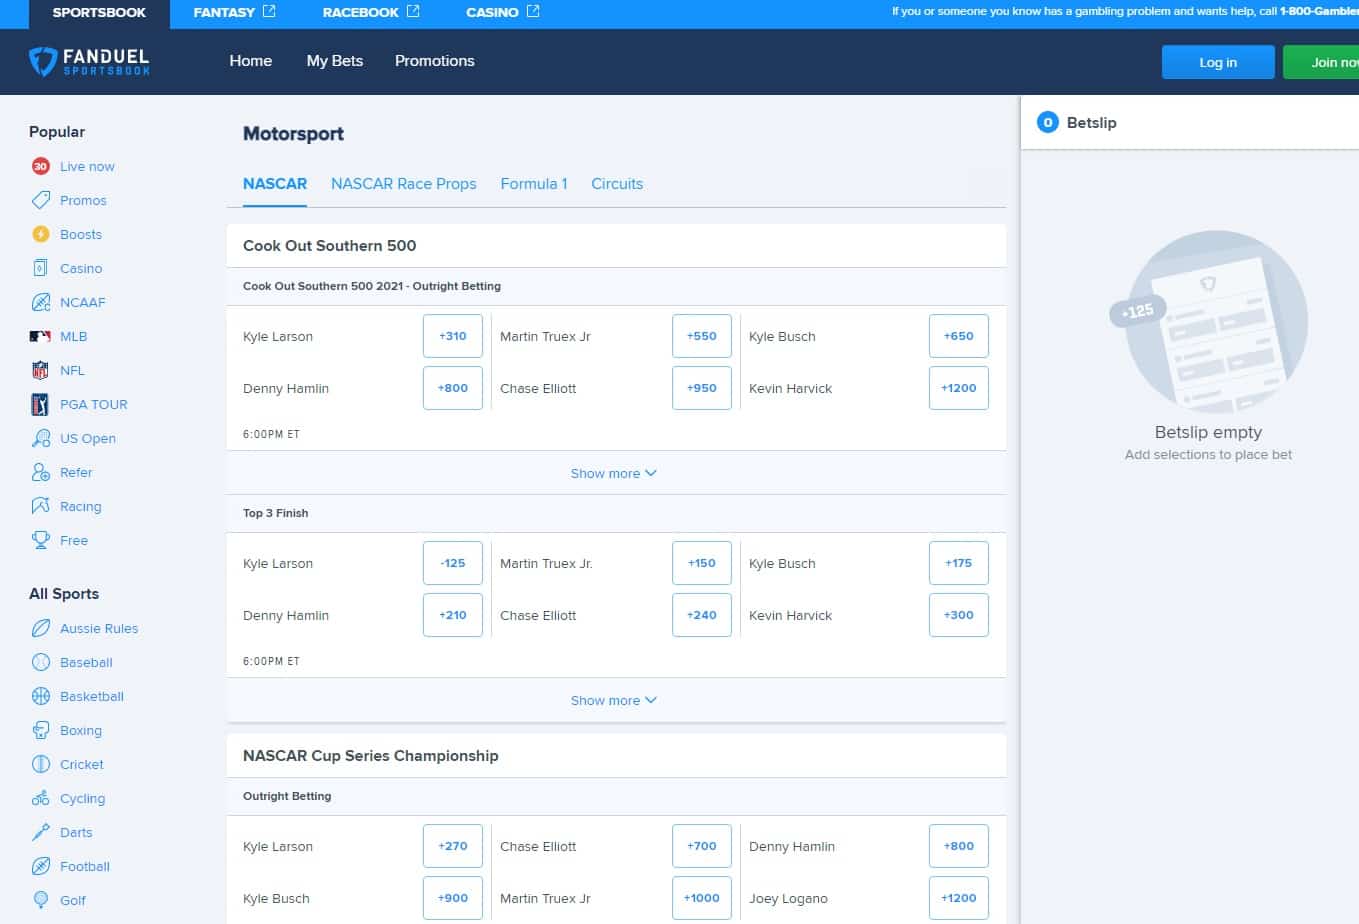Click the NFL shield icon
Image resolution: width=1359 pixels, height=924 pixels.
click(x=41, y=370)
